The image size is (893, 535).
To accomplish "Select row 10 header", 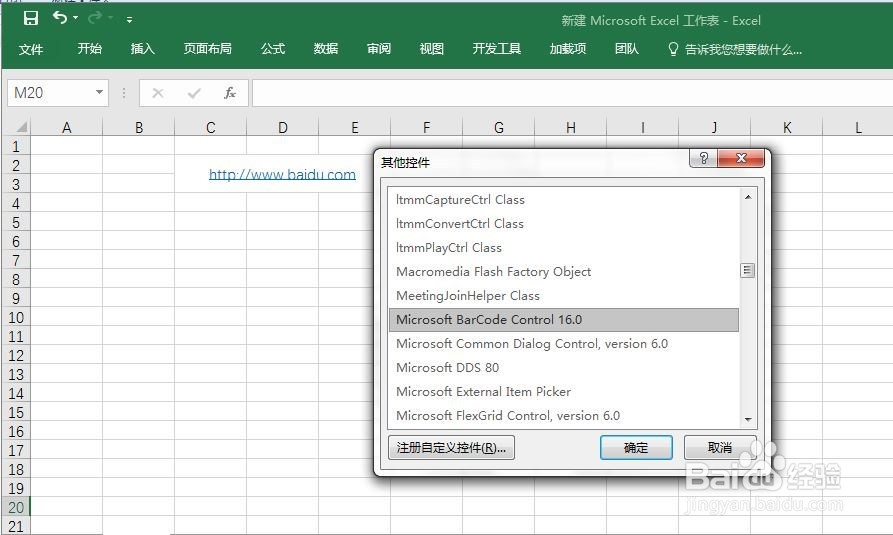I will tap(16, 317).
